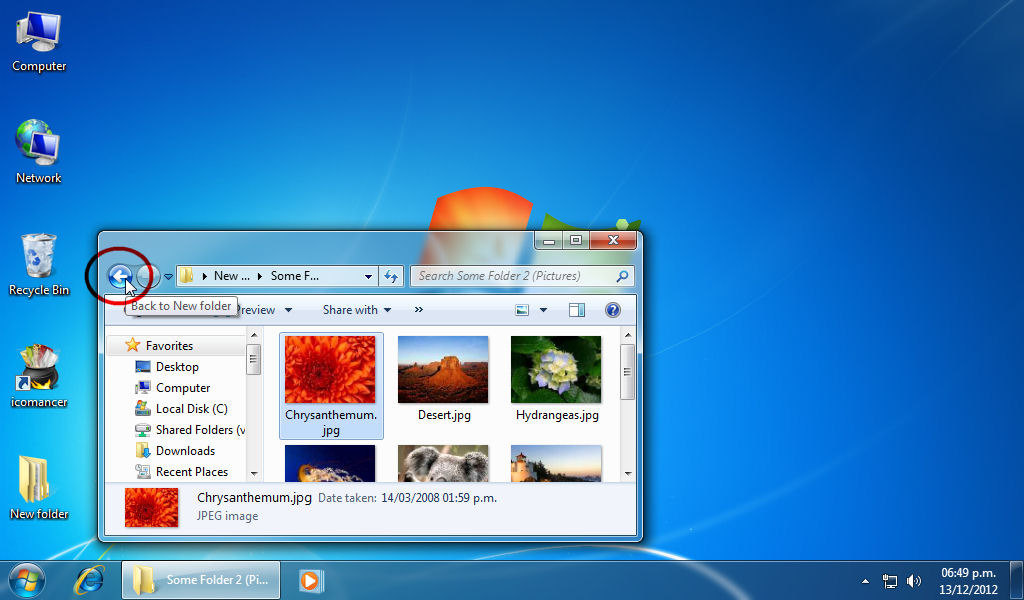
Task: Click the "JPEG image" type label
Action: 227,516
